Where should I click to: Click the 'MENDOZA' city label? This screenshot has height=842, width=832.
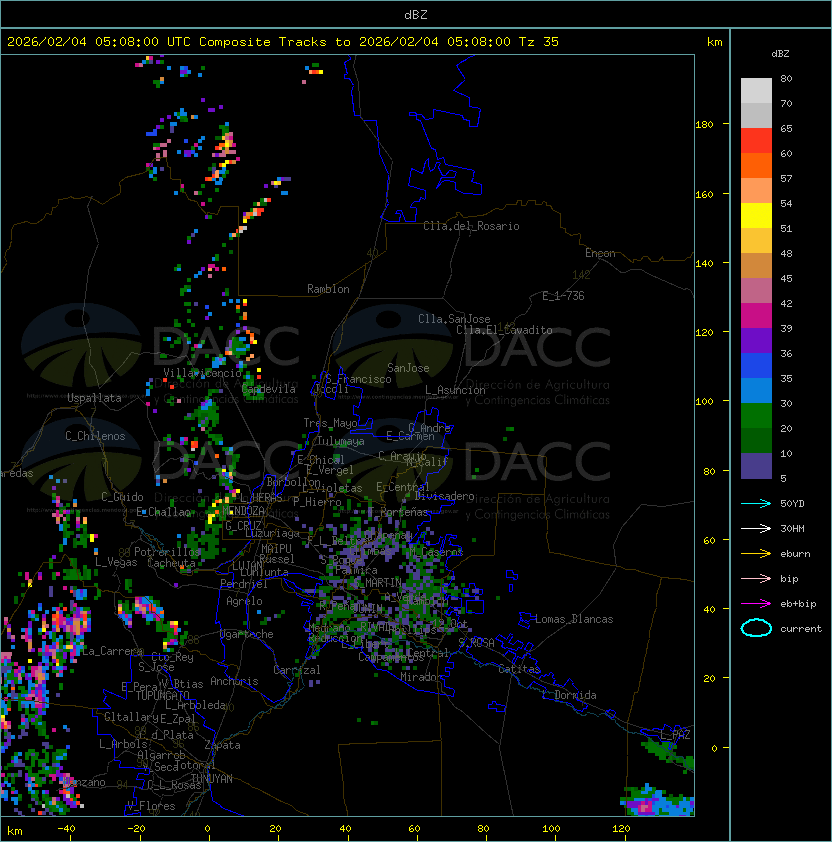pos(243,510)
